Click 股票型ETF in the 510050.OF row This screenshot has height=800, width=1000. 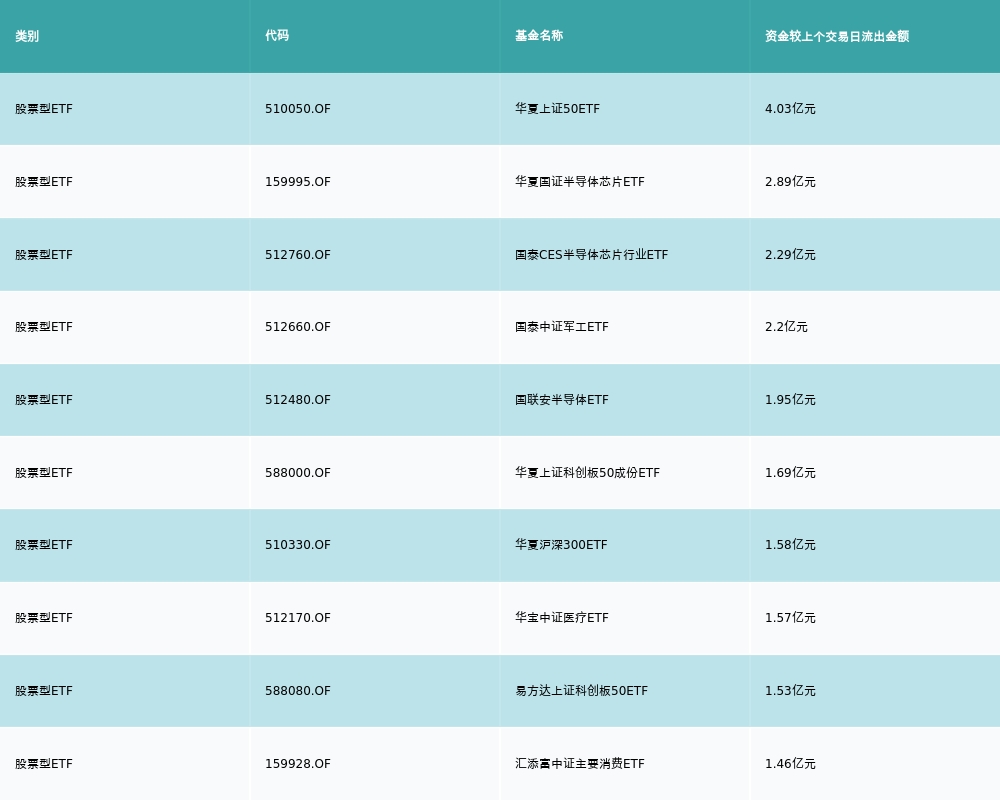click(44, 109)
